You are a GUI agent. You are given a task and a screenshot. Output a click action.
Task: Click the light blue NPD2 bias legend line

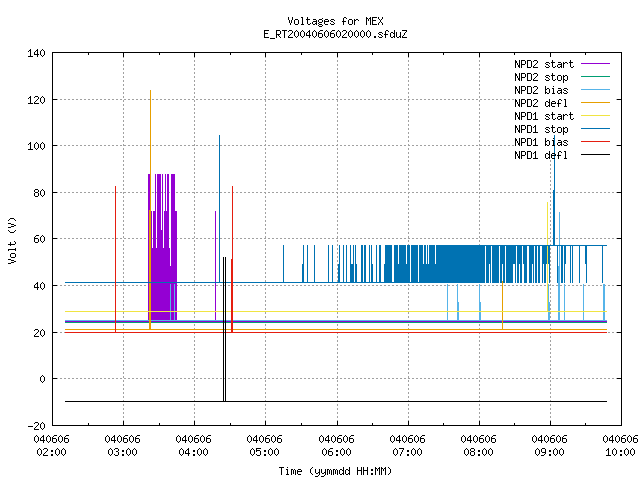click(595, 89)
